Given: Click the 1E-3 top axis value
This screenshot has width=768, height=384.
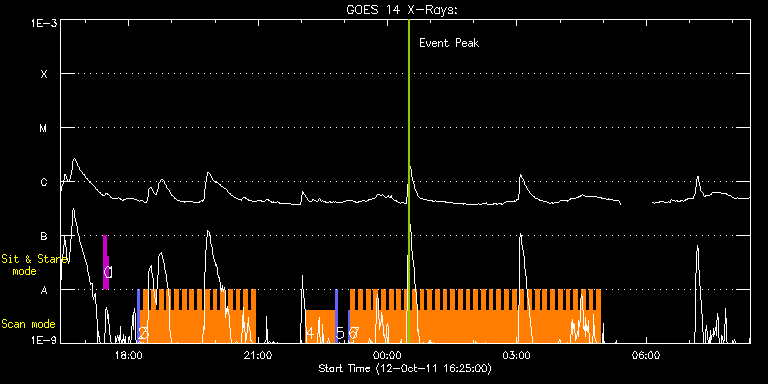Looking at the screenshot, I should 44,23.
